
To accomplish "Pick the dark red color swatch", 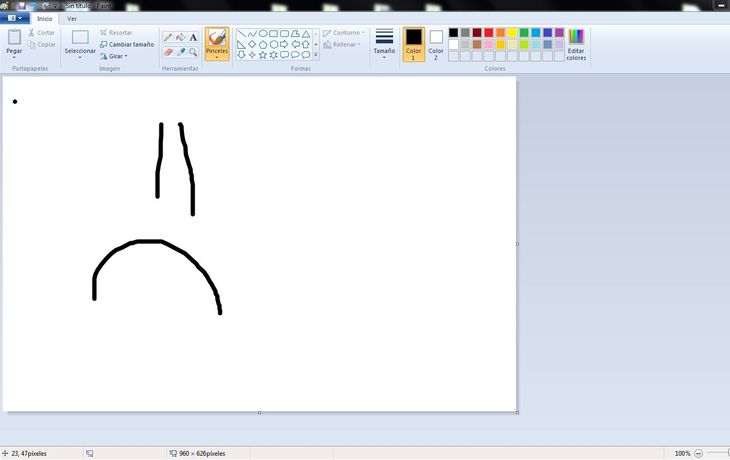I will pyautogui.click(x=477, y=33).
